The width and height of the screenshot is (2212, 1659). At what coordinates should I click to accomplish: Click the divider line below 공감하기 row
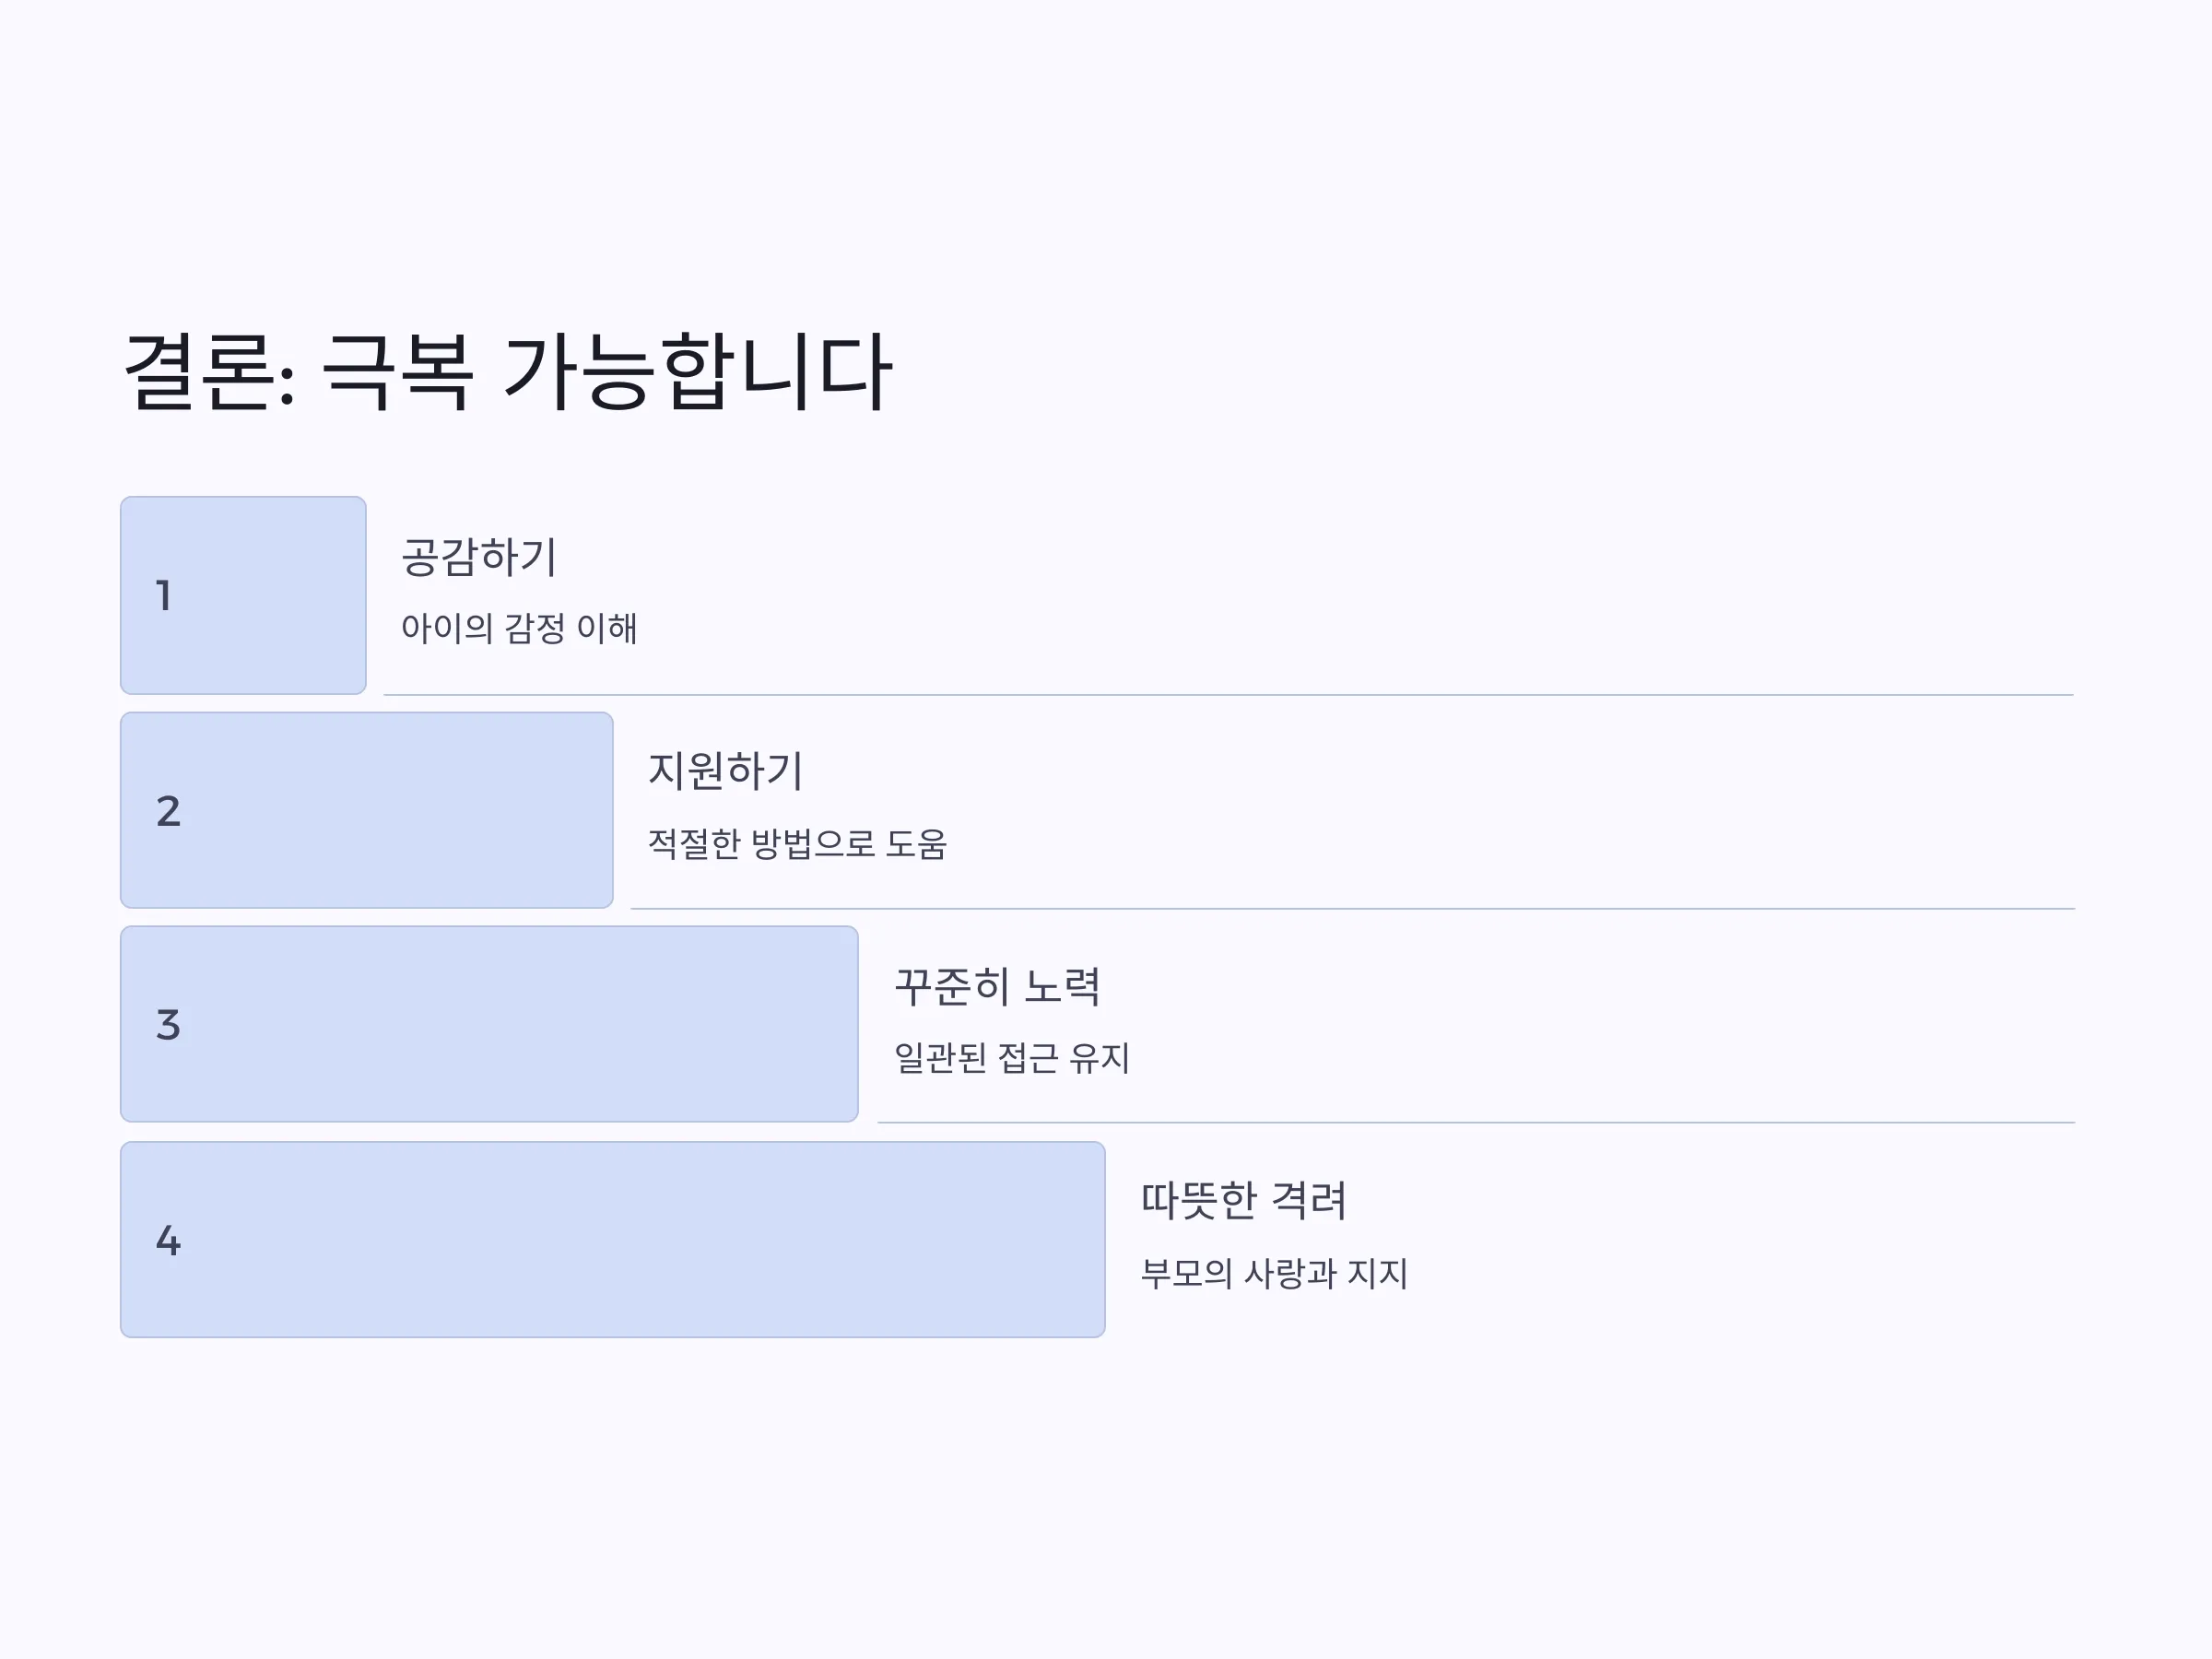click(1229, 694)
